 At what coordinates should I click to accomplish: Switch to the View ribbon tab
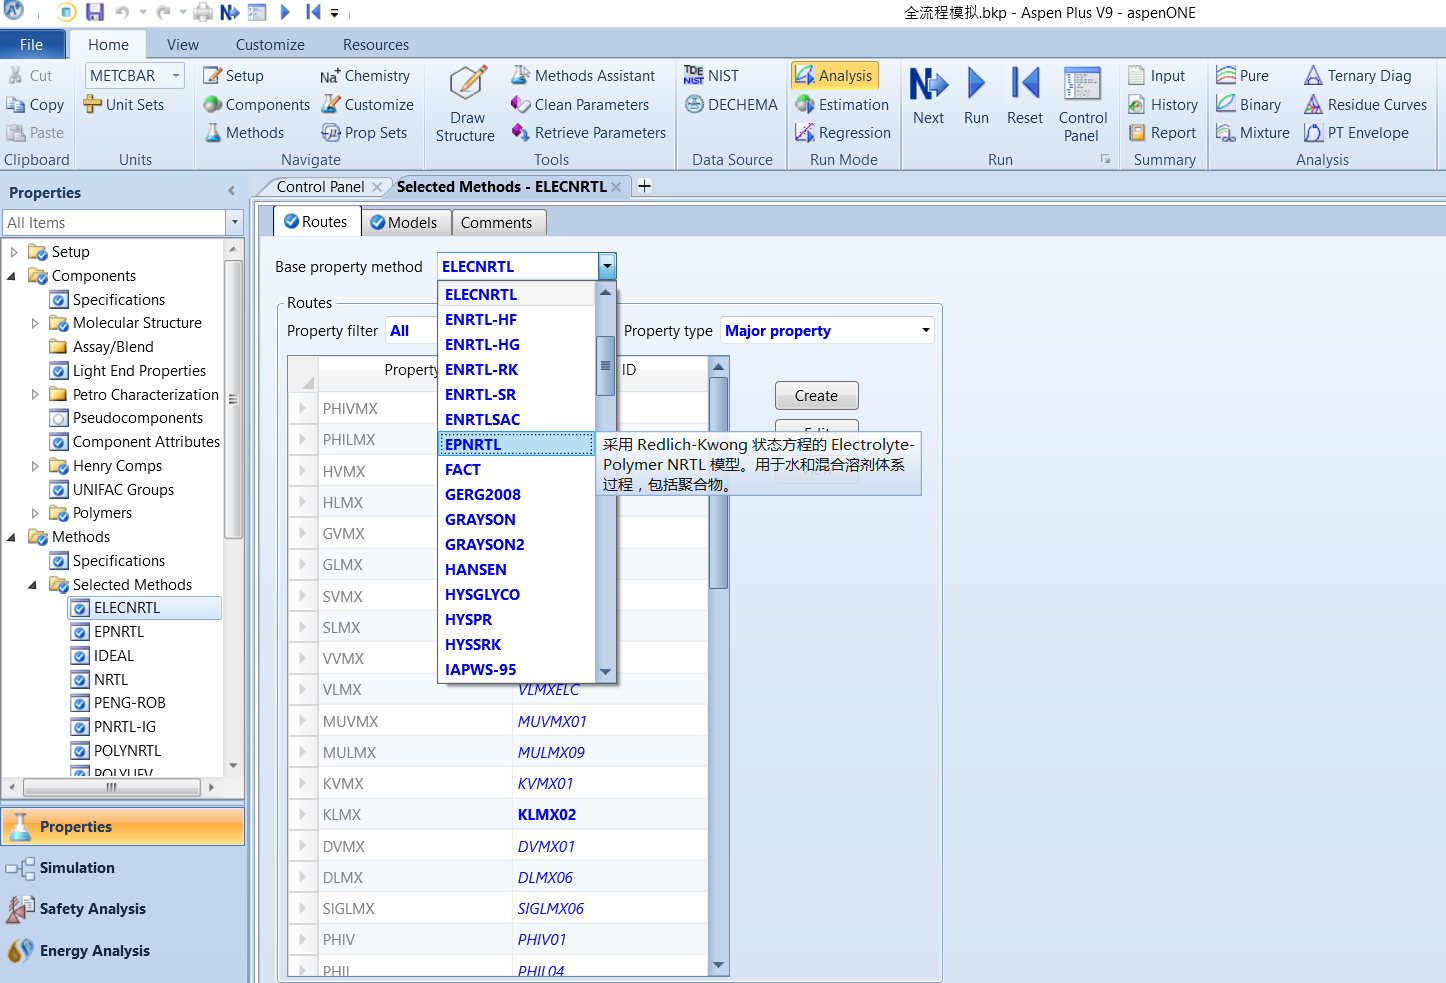pyautogui.click(x=183, y=45)
